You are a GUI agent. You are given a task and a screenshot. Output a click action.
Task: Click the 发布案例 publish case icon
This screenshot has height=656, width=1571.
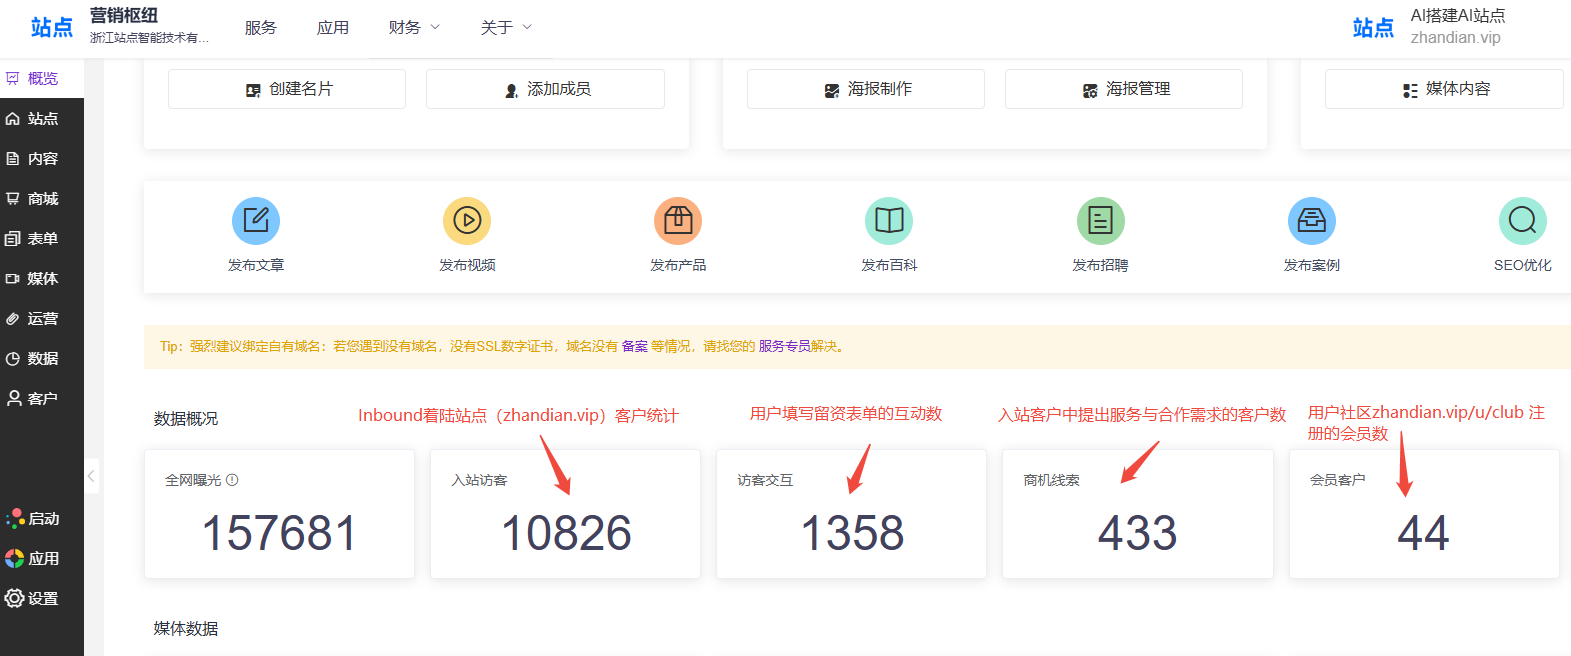[1311, 221]
